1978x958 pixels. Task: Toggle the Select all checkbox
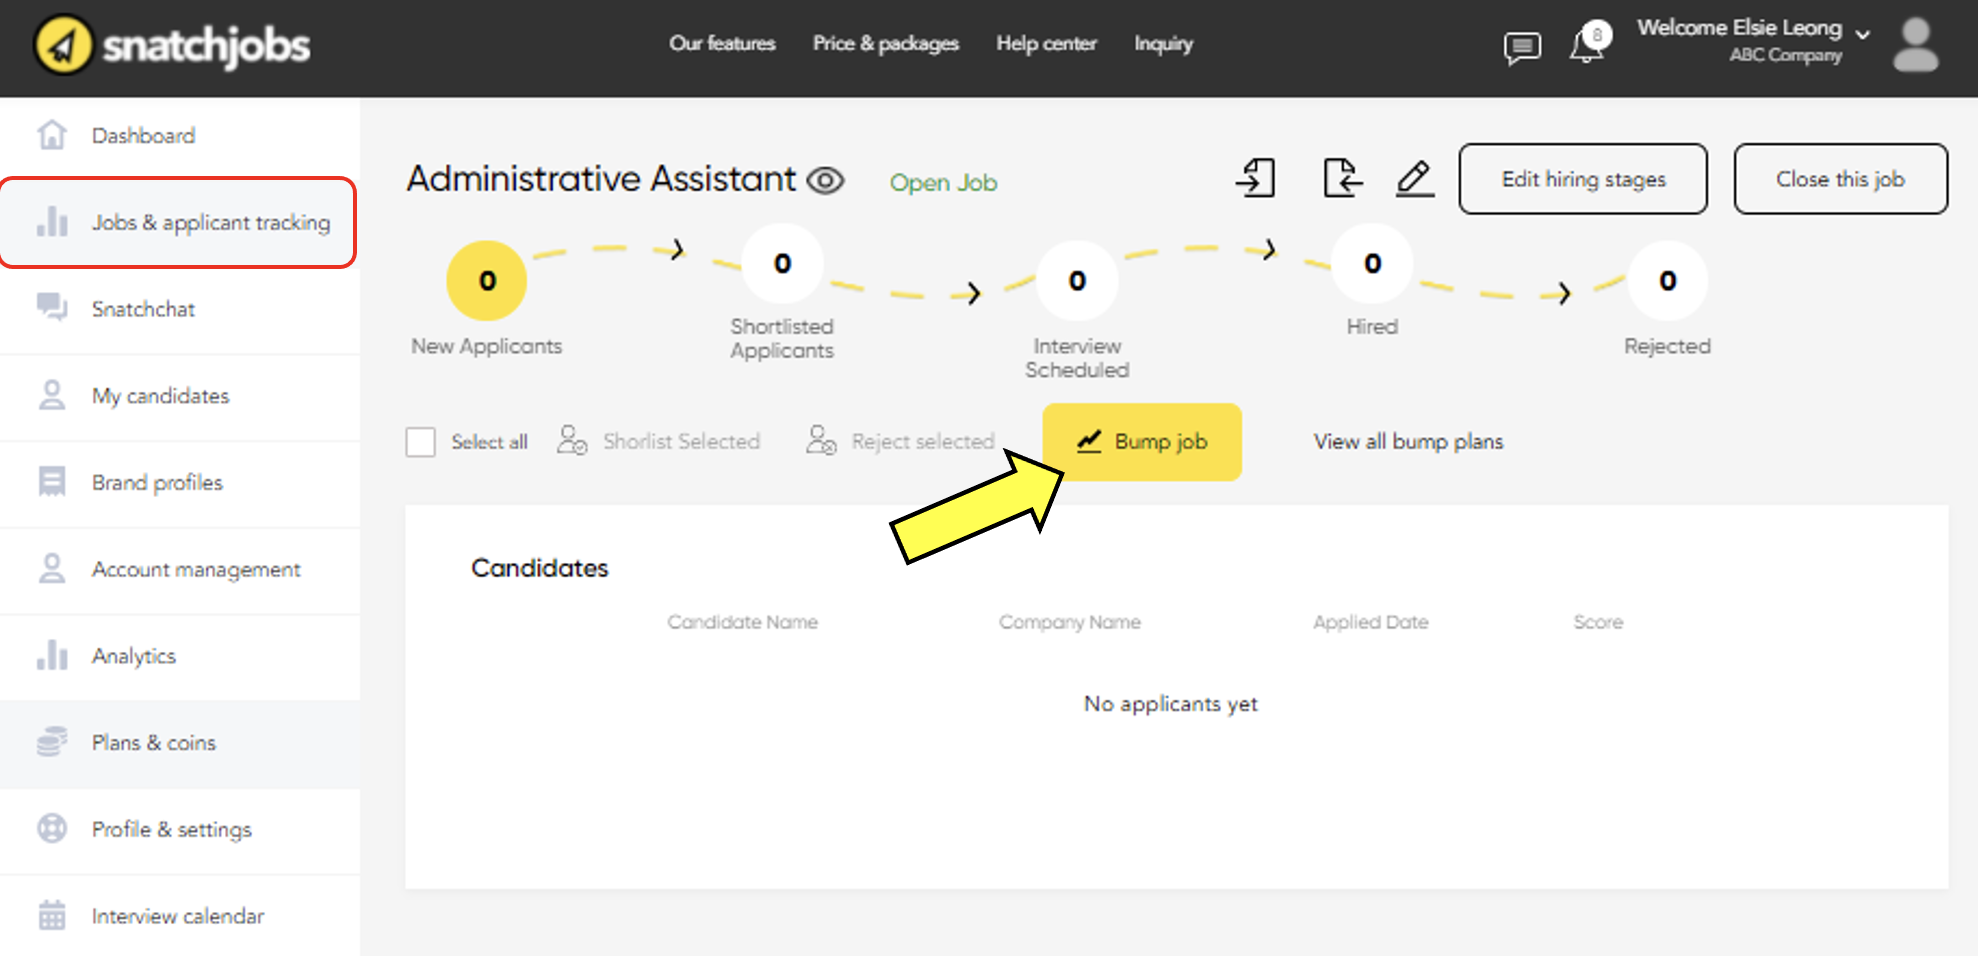(x=421, y=442)
